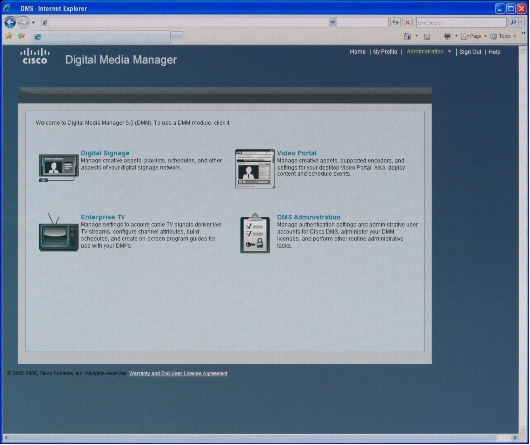This screenshot has height=445, width=530.
Task: Click the IE Home toolbar icon
Action: click(408, 36)
